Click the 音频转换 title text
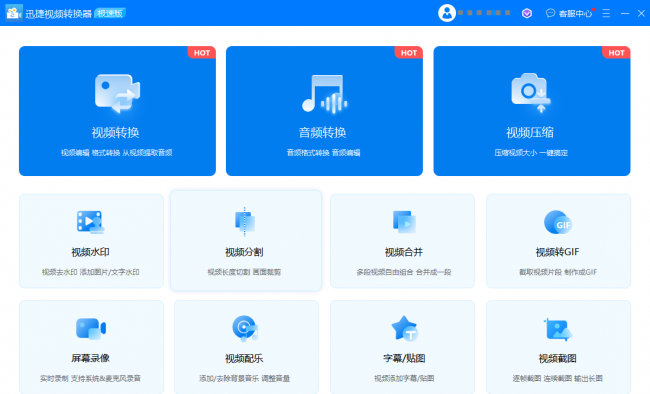650x394 pixels. (323, 132)
